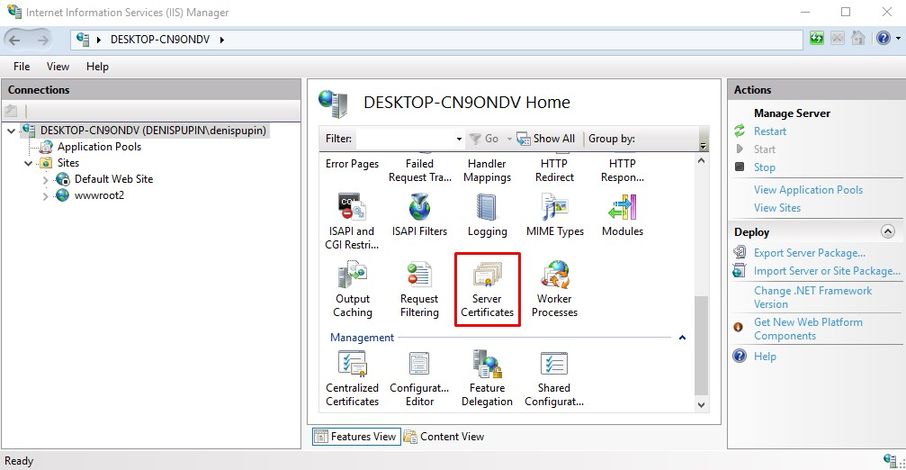Open the File menu
The image size is (906, 470).
click(21, 66)
